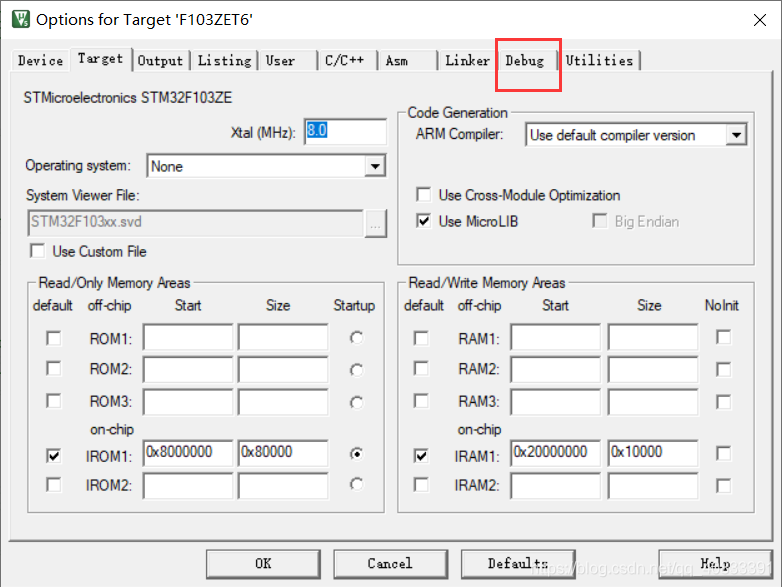The width and height of the screenshot is (782, 587).
Task: Check the ROM2 default checkbox
Action: coord(53,369)
